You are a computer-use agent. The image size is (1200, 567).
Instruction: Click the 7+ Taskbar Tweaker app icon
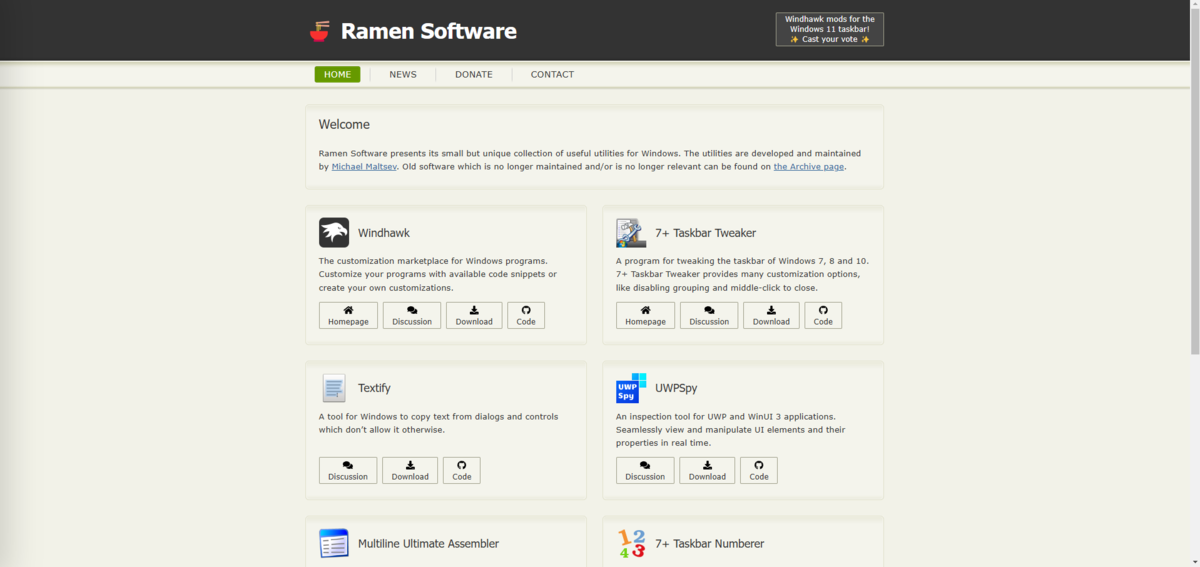pos(631,233)
